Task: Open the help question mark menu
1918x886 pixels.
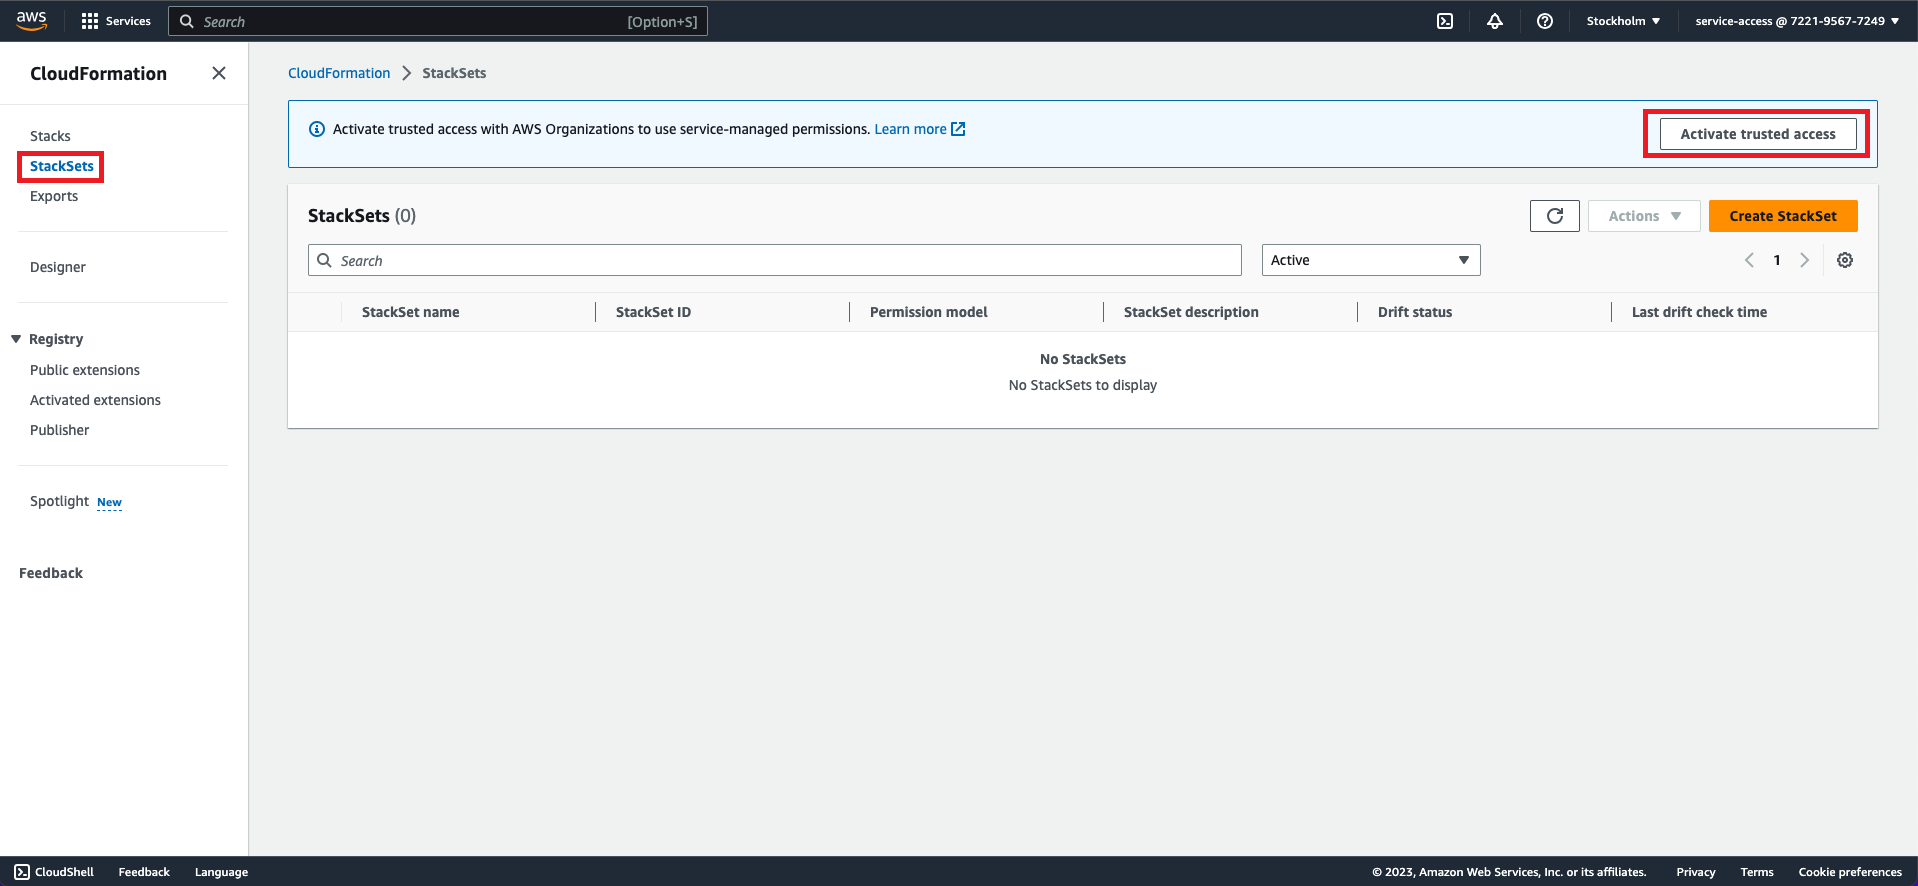Action: [x=1545, y=21]
